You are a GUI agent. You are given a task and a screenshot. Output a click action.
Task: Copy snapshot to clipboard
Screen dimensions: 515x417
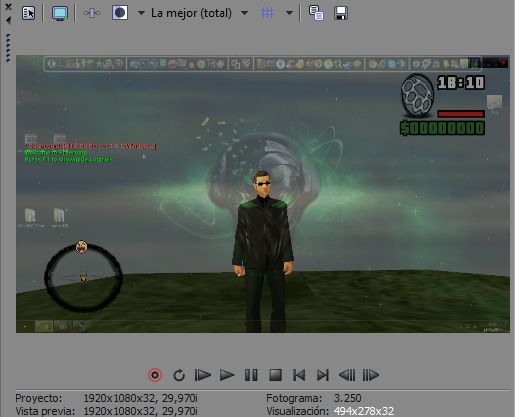tap(316, 13)
